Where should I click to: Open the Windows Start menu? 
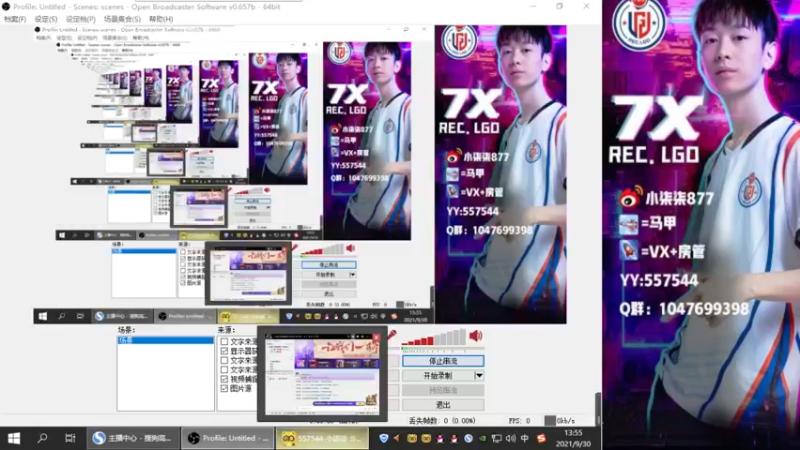pos(14,438)
